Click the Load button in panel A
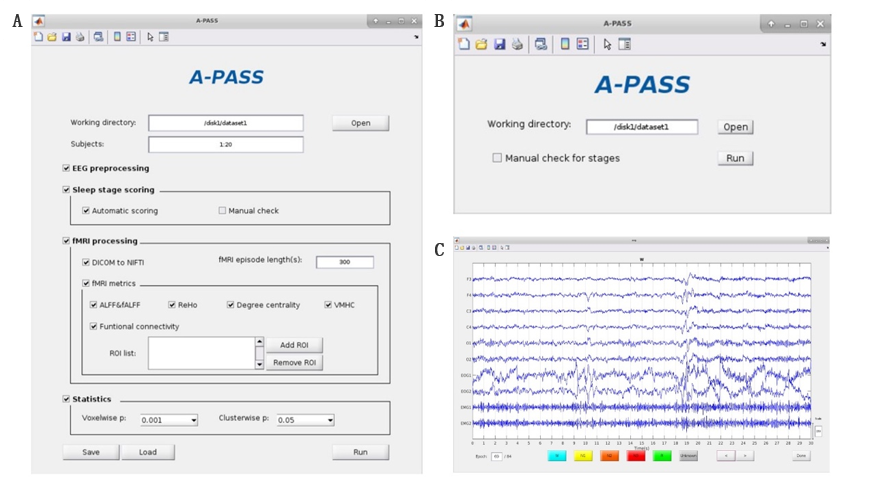Viewport: 872px width, 496px height. pyautogui.click(x=147, y=452)
